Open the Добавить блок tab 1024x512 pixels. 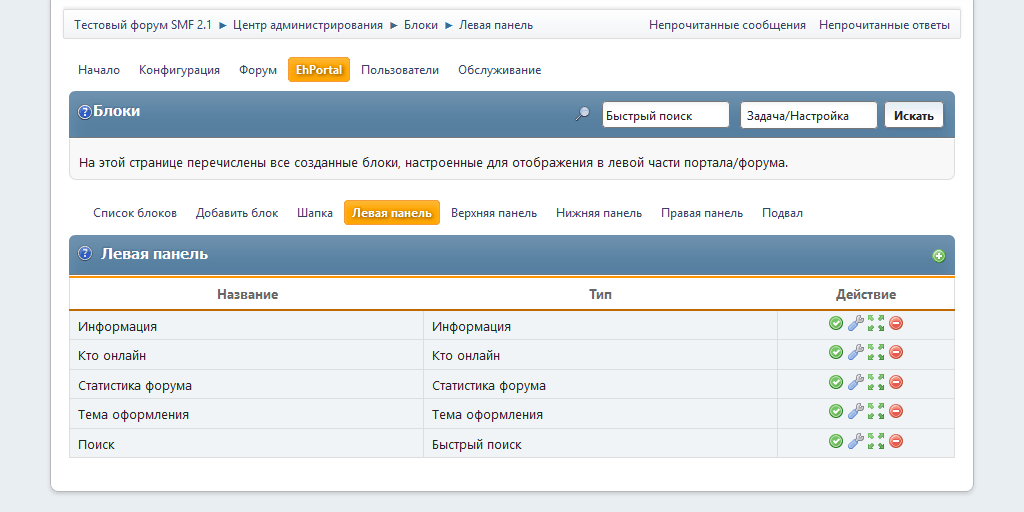click(237, 213)
